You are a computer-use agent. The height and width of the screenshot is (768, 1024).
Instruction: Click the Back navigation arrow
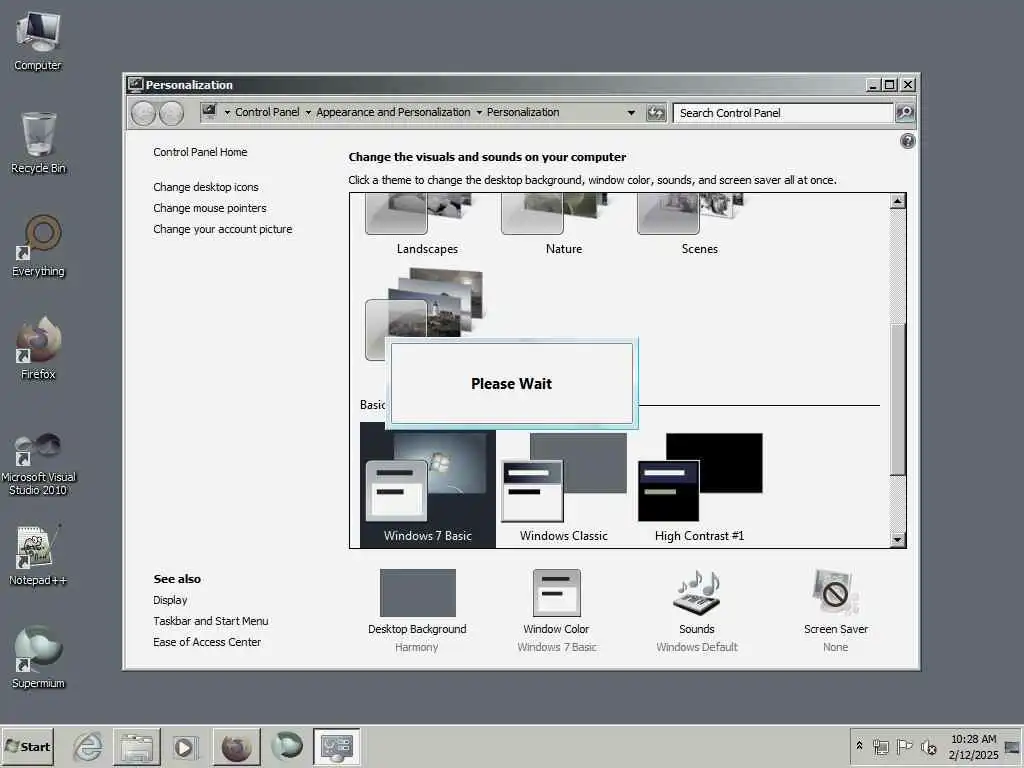143,113
